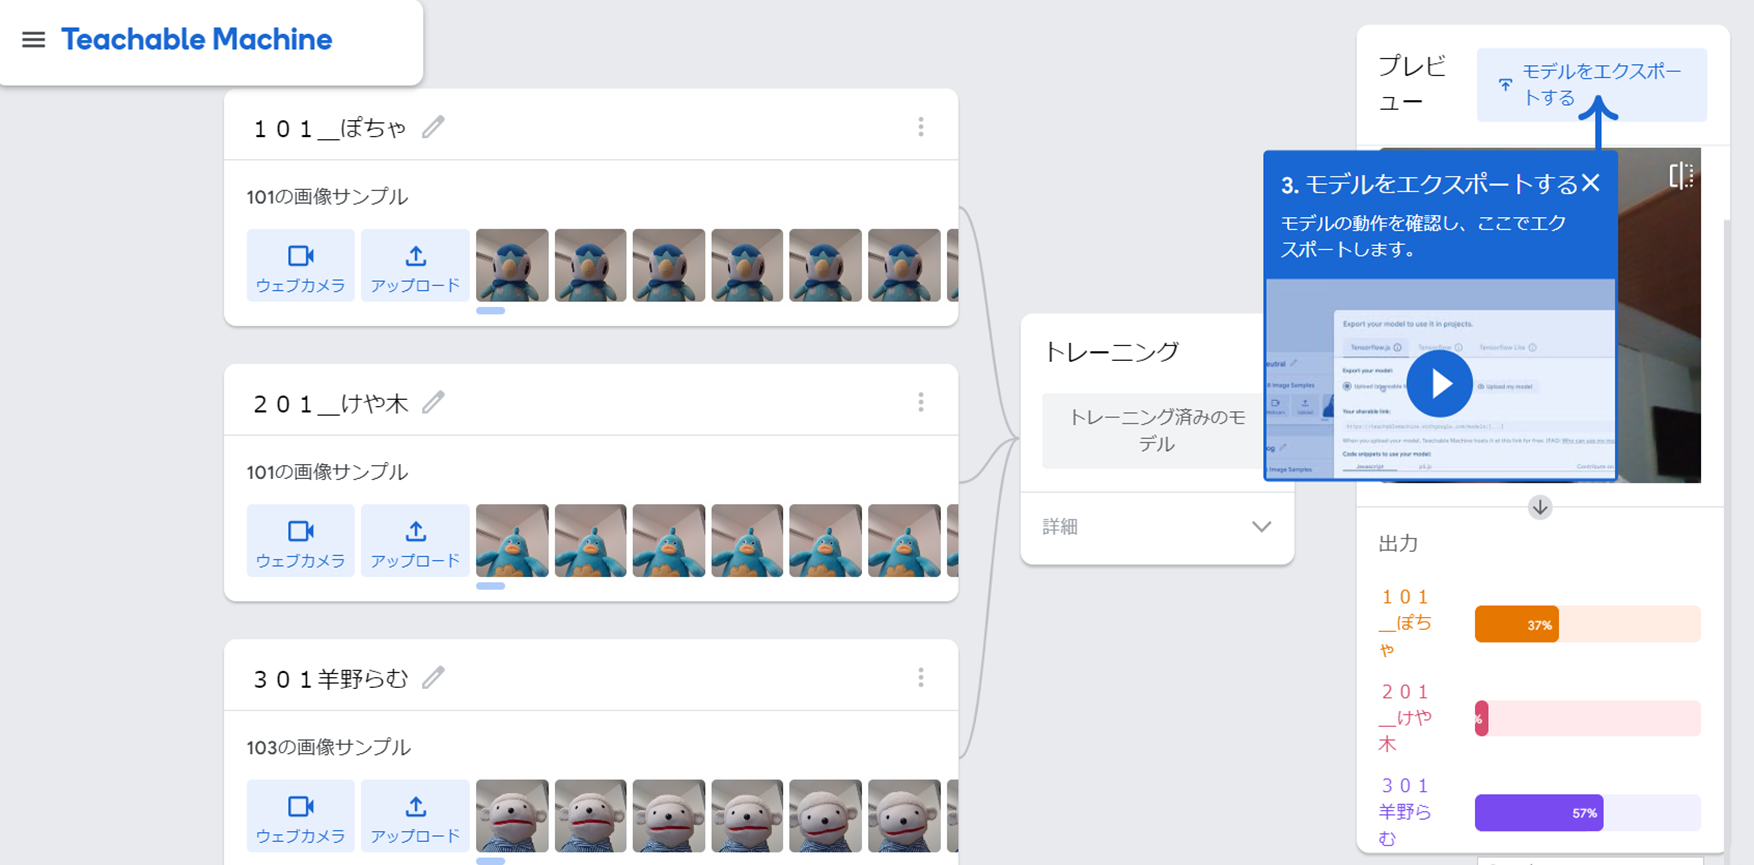The image size is (1754, 865).
Task: Open options menu for class ２０１＿けや木
Action: [921, 402]
